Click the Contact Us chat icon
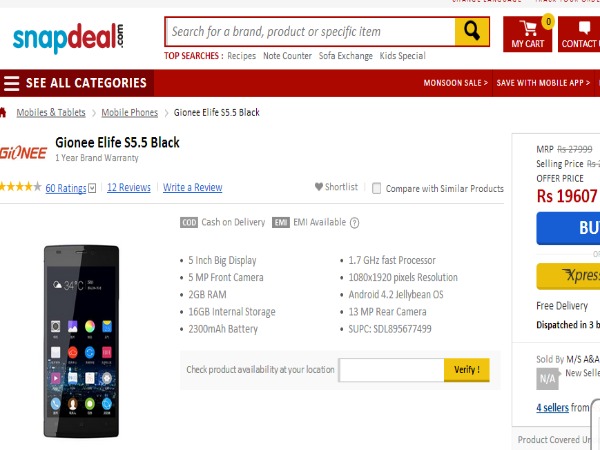Viewport: 600px width, 450px height. point(584,28)
